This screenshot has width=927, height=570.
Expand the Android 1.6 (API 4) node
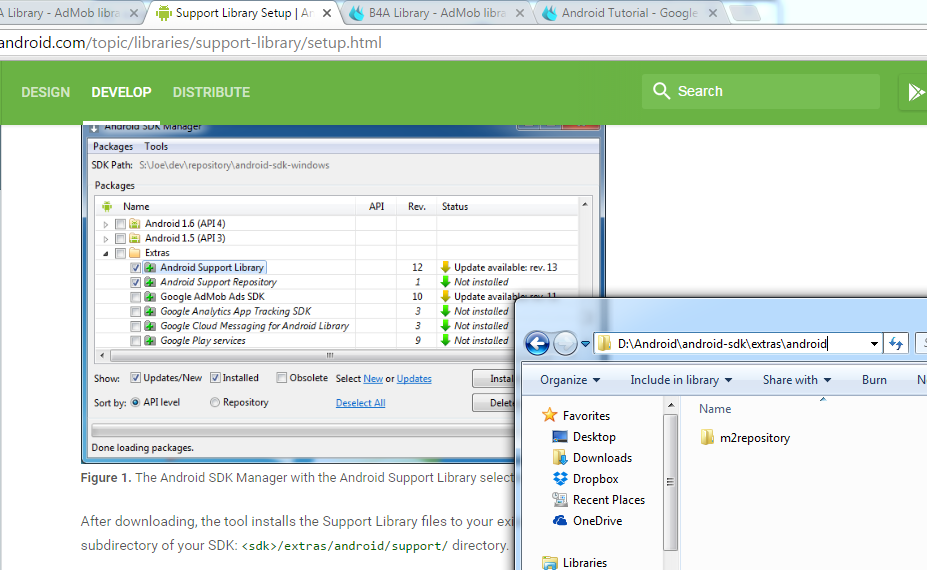[x=106, y=224]
